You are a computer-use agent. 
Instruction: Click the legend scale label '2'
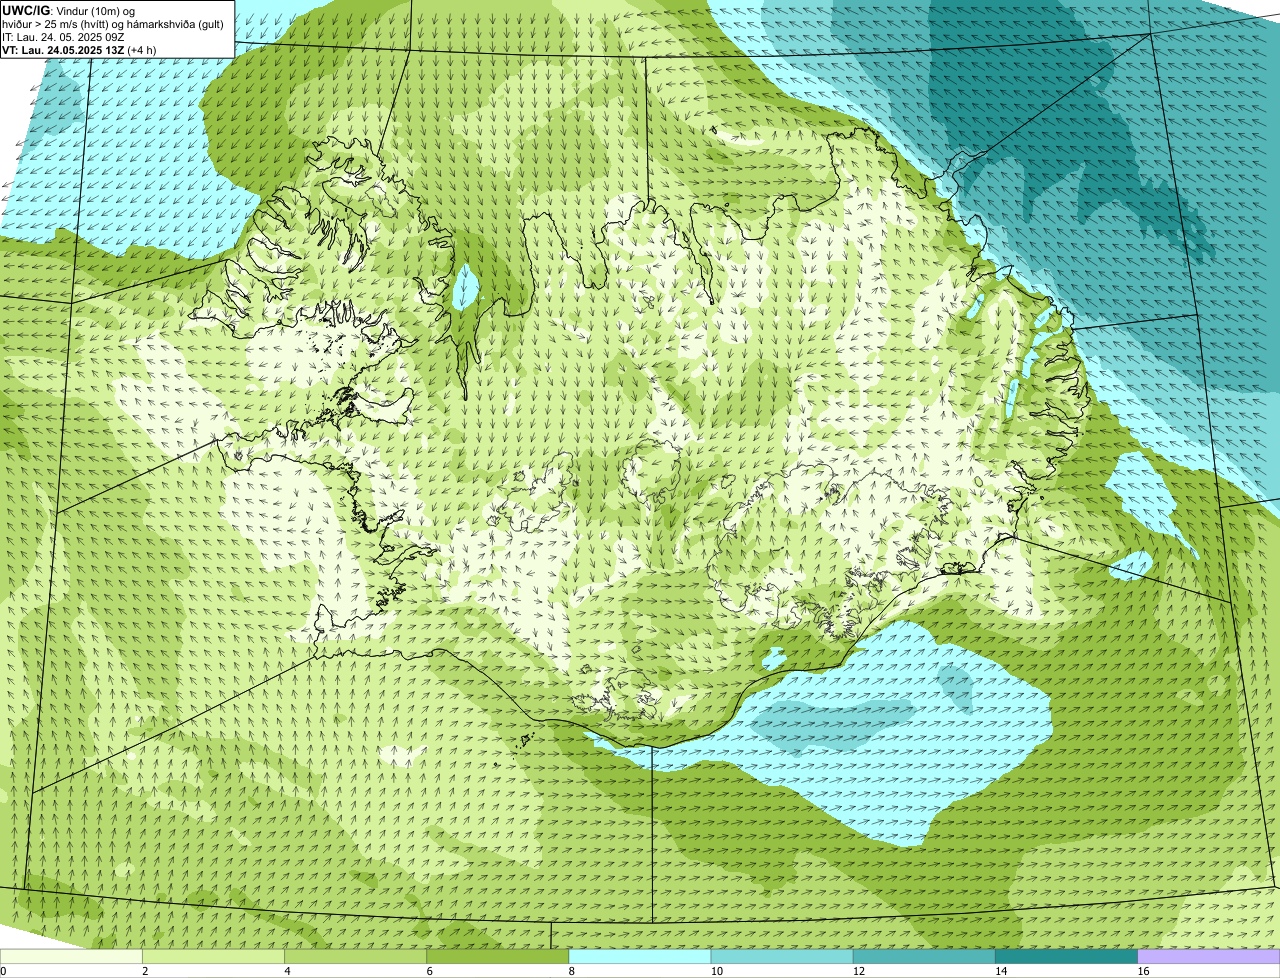tap(145, 971)
